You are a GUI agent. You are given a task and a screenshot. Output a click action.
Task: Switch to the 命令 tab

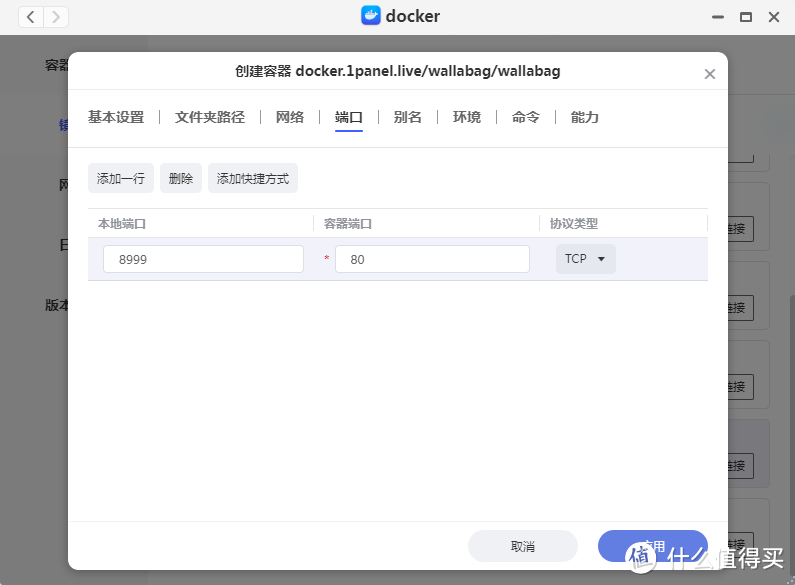click(x=526, y=117)
